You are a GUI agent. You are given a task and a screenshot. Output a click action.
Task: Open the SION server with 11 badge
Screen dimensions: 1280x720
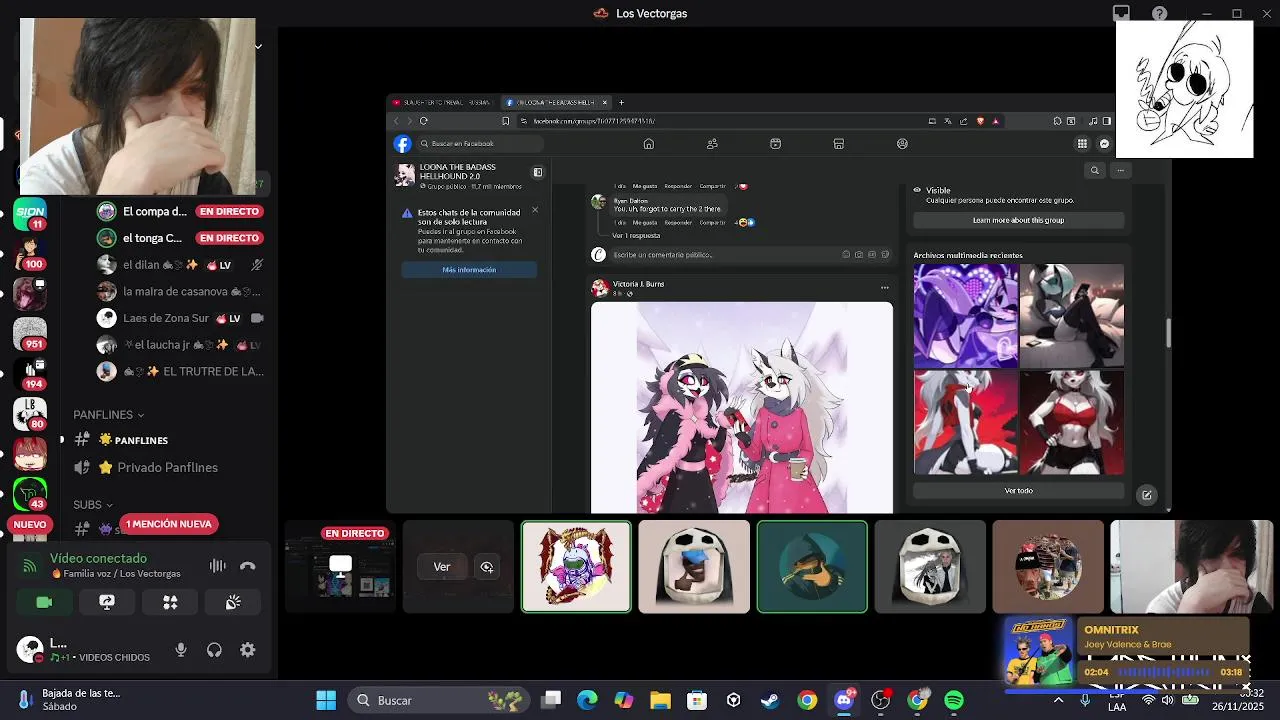click(x=30, y=213)
